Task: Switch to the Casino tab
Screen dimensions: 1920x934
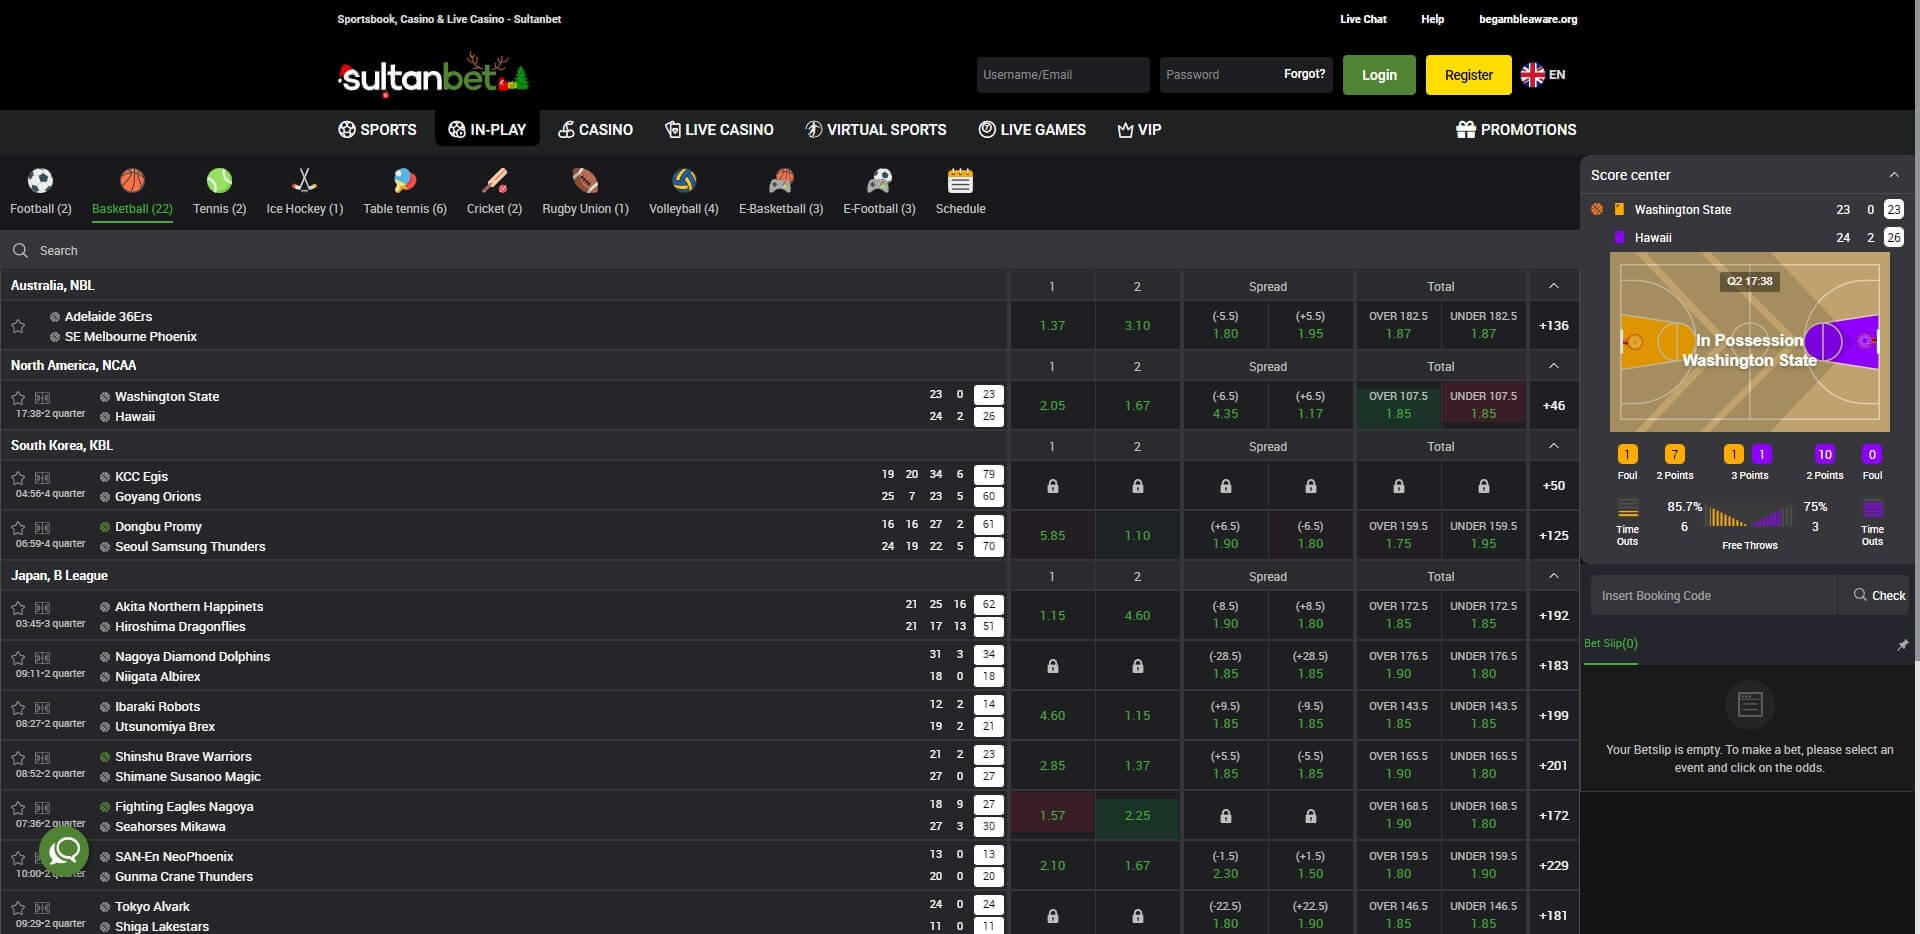Action: (595, 129)
